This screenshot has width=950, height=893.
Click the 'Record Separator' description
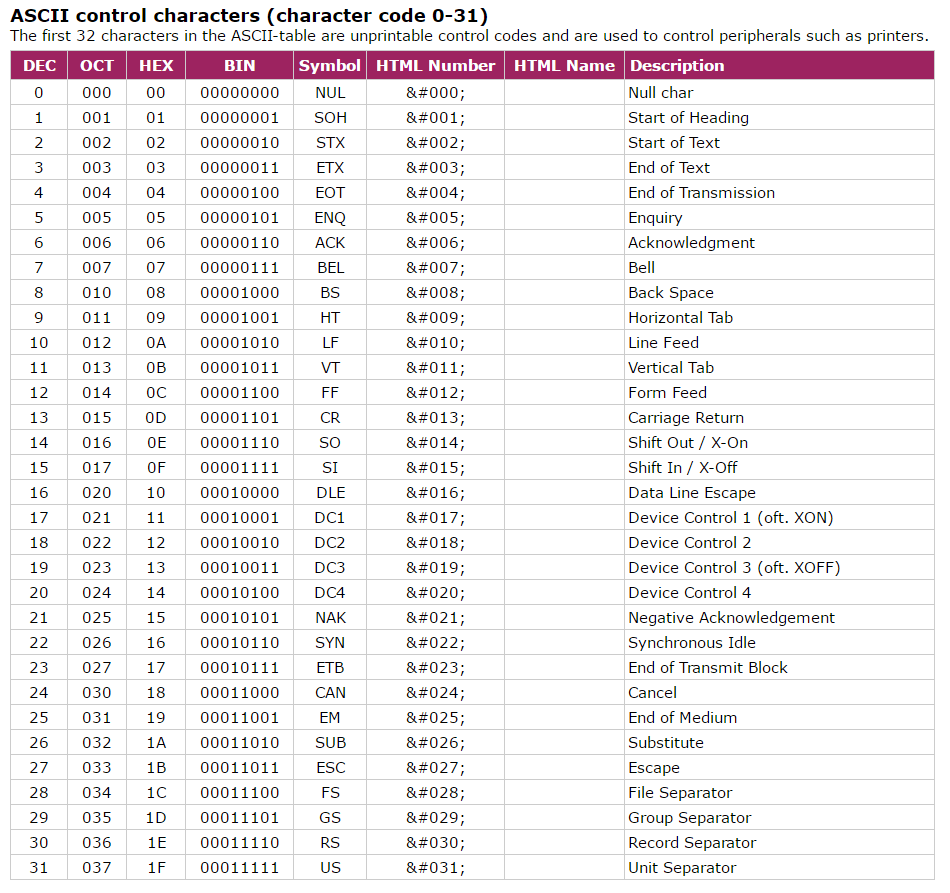click(692, 843)
